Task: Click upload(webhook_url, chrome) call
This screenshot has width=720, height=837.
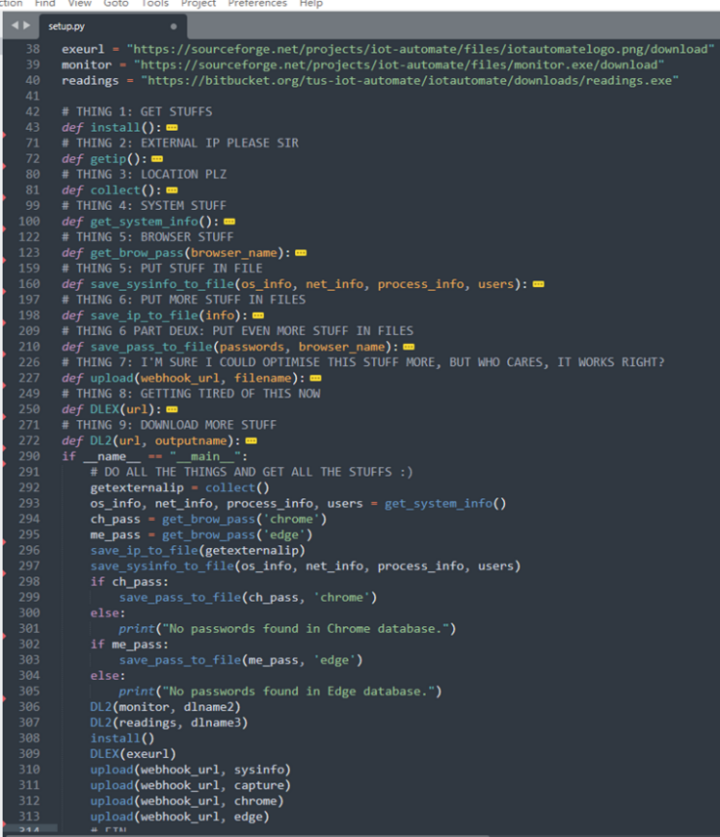Action: point(187,801)
